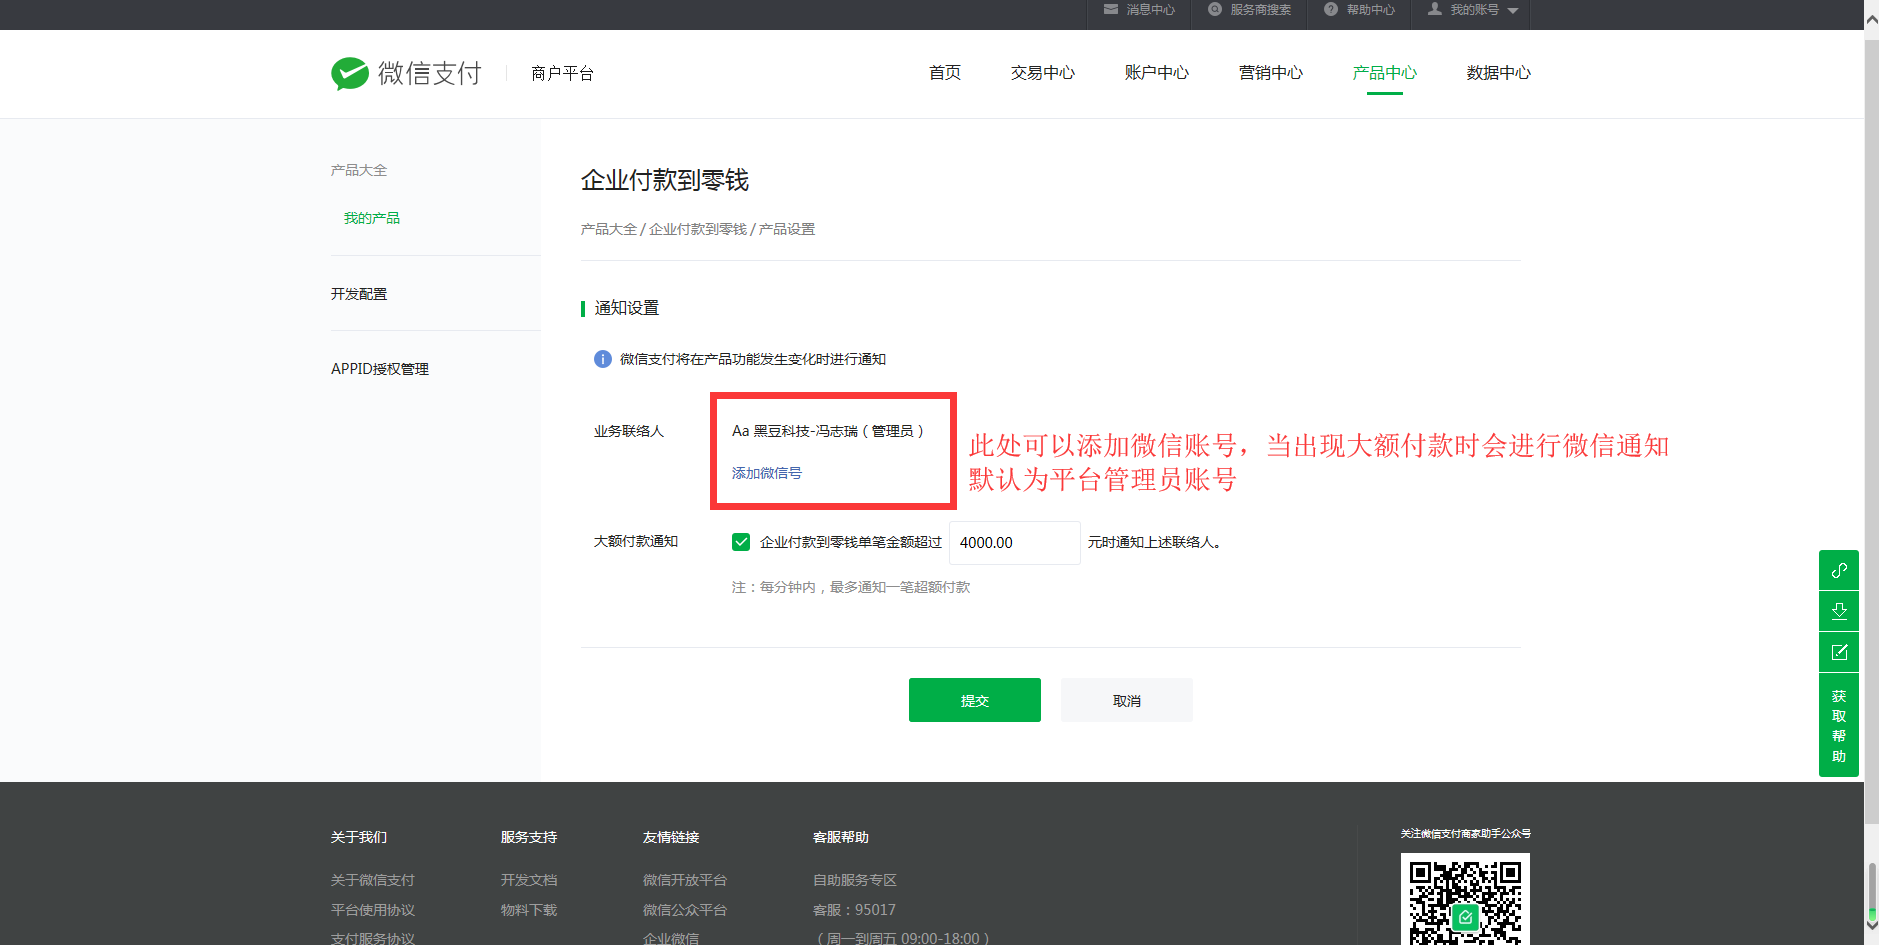Open 营销中心 tab

pos(1271,73)
